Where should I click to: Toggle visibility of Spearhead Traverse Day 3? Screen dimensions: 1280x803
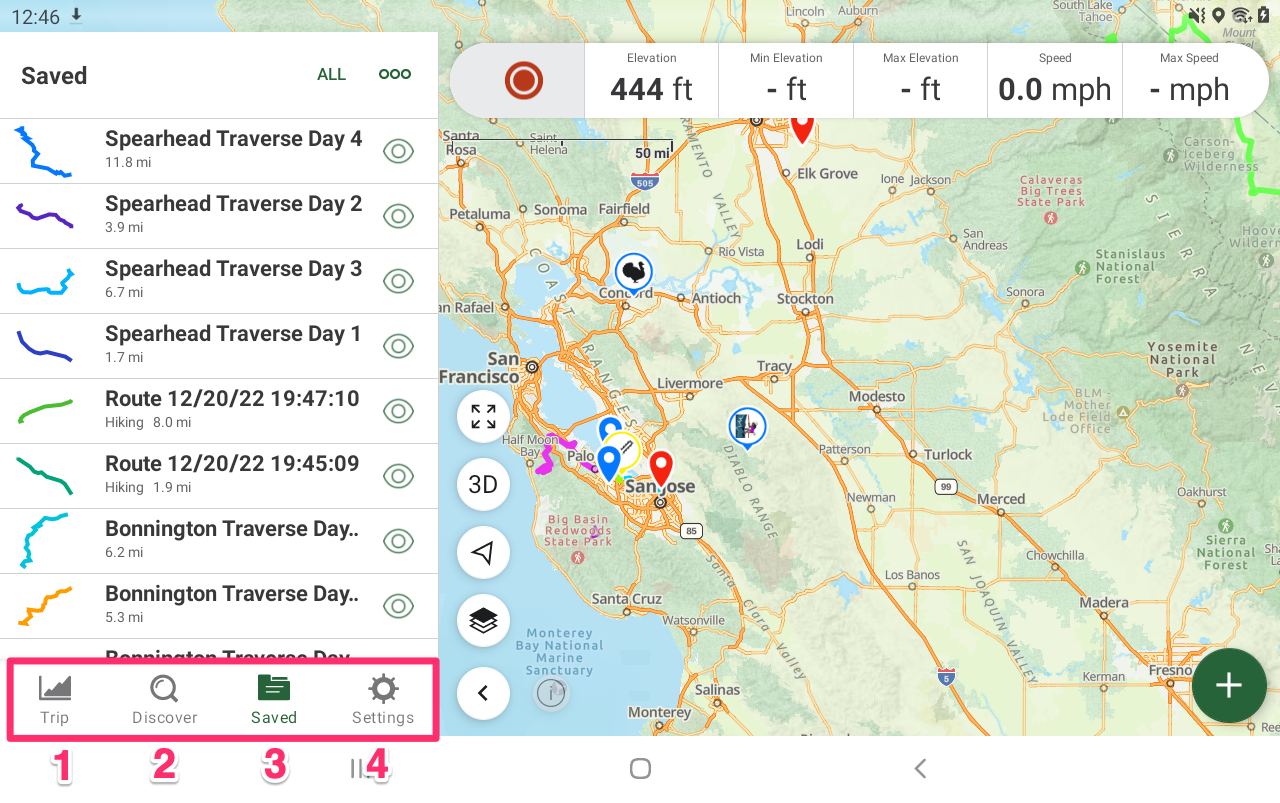pyautogui.click(x=399, y=282)
